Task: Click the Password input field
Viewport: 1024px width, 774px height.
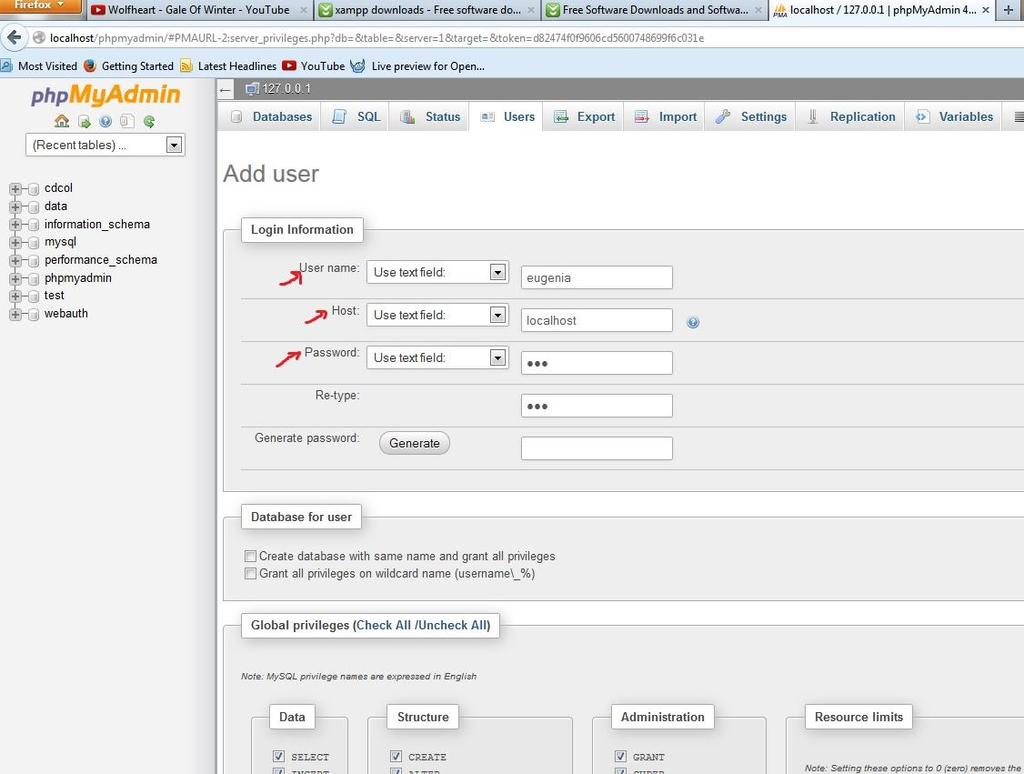Action: coord(596,363)
